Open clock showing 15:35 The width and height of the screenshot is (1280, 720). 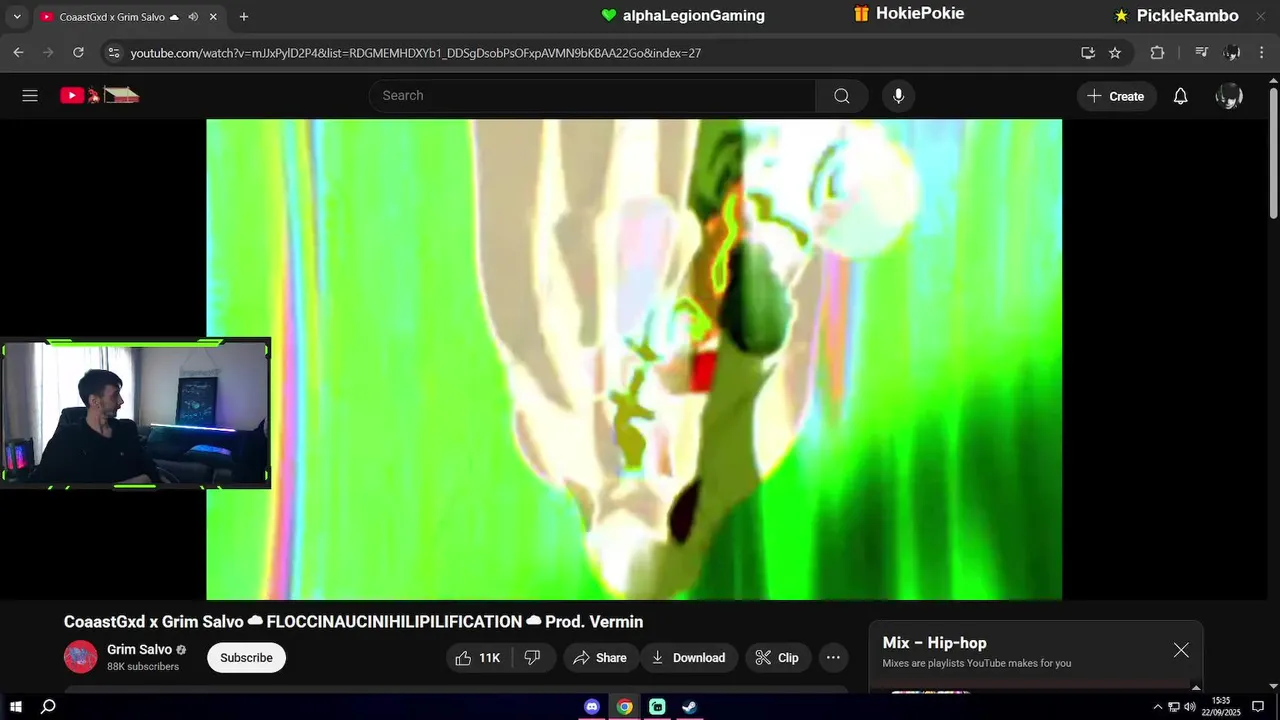click(1221, 707)
